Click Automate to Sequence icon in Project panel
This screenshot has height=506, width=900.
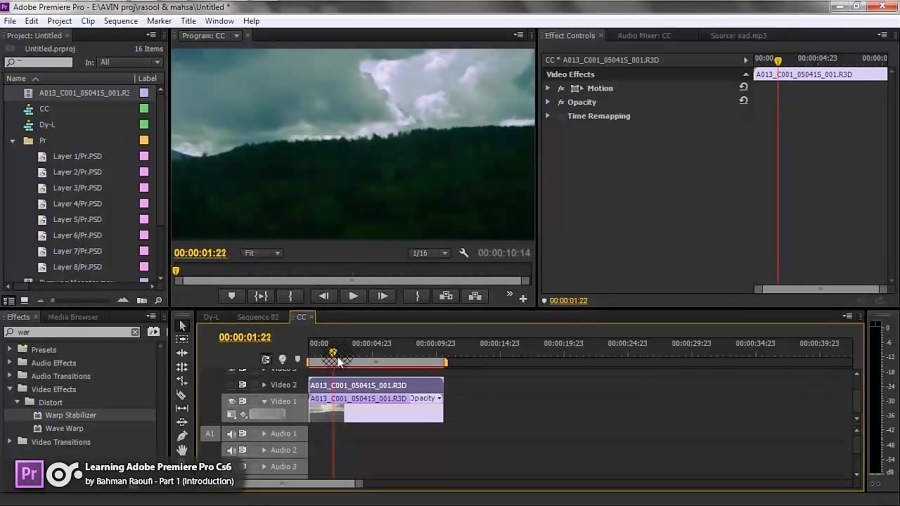(x=142, y=301)
